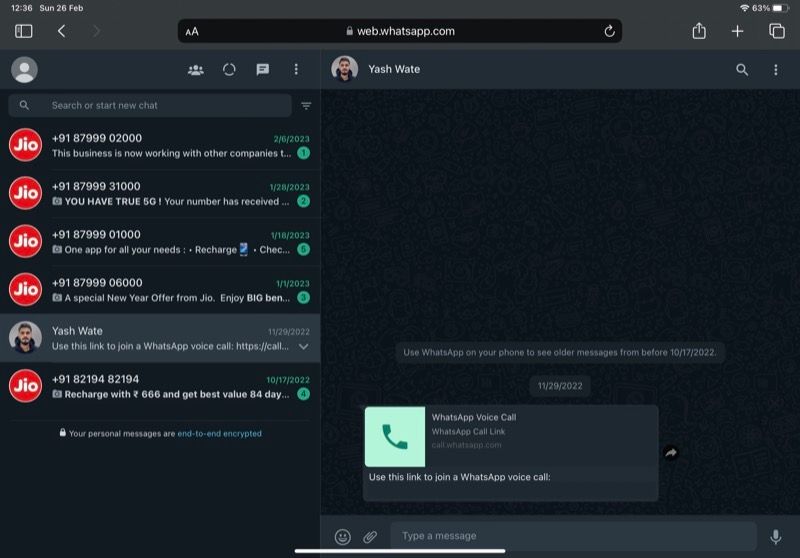Go back to previous page
Screen dimensions: 800x558
(x=61, y=31)
